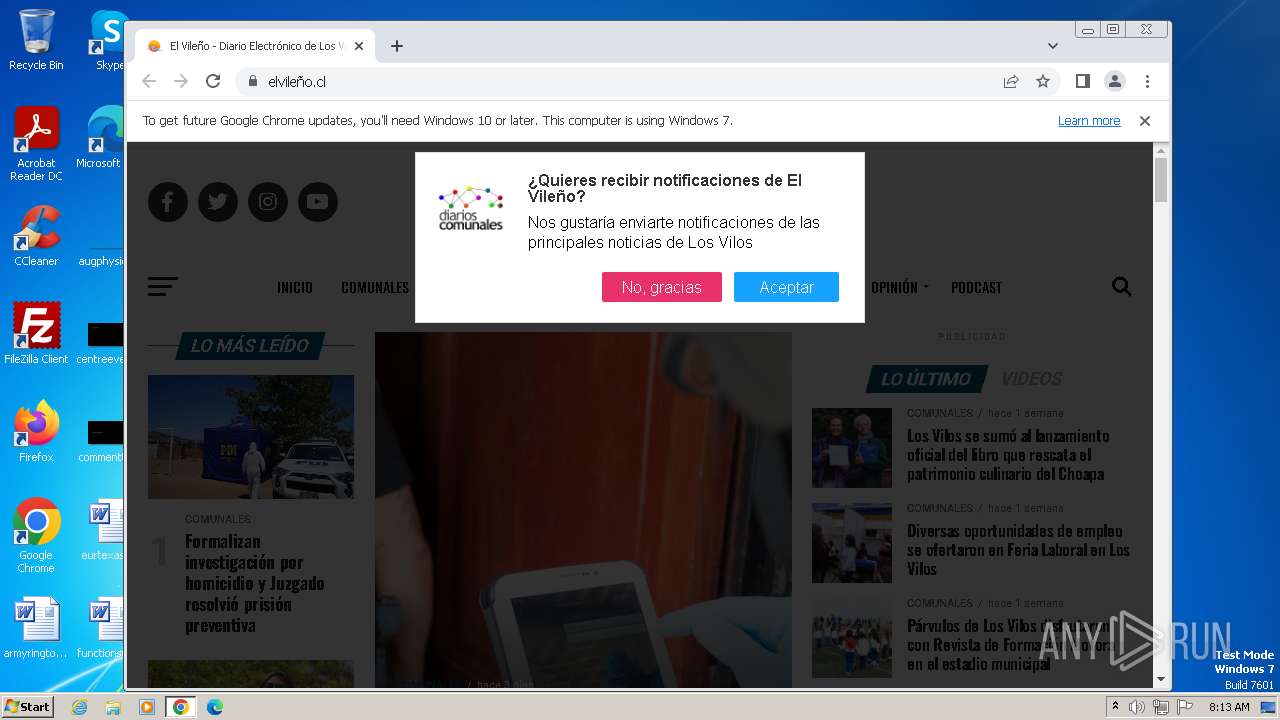Open the Recycle Bin desktop icon
Viewport: 1280px width, 720px height.
pos(37,40)
